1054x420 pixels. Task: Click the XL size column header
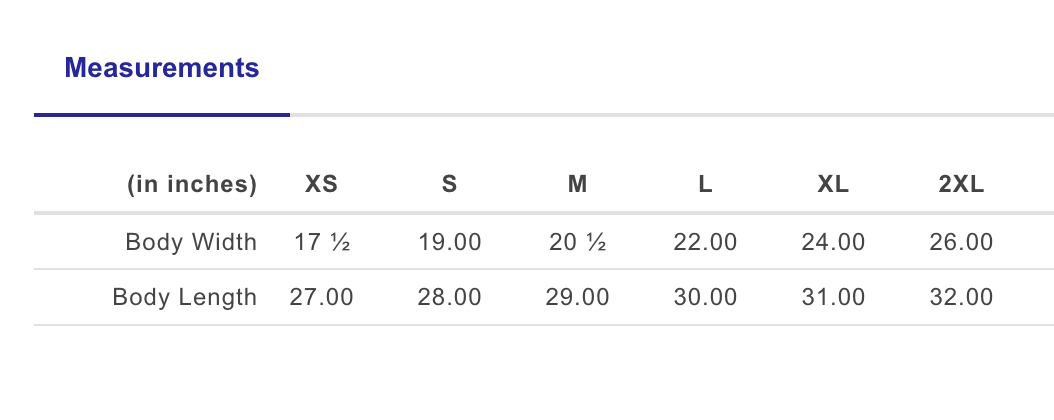(x=833, y=185)
